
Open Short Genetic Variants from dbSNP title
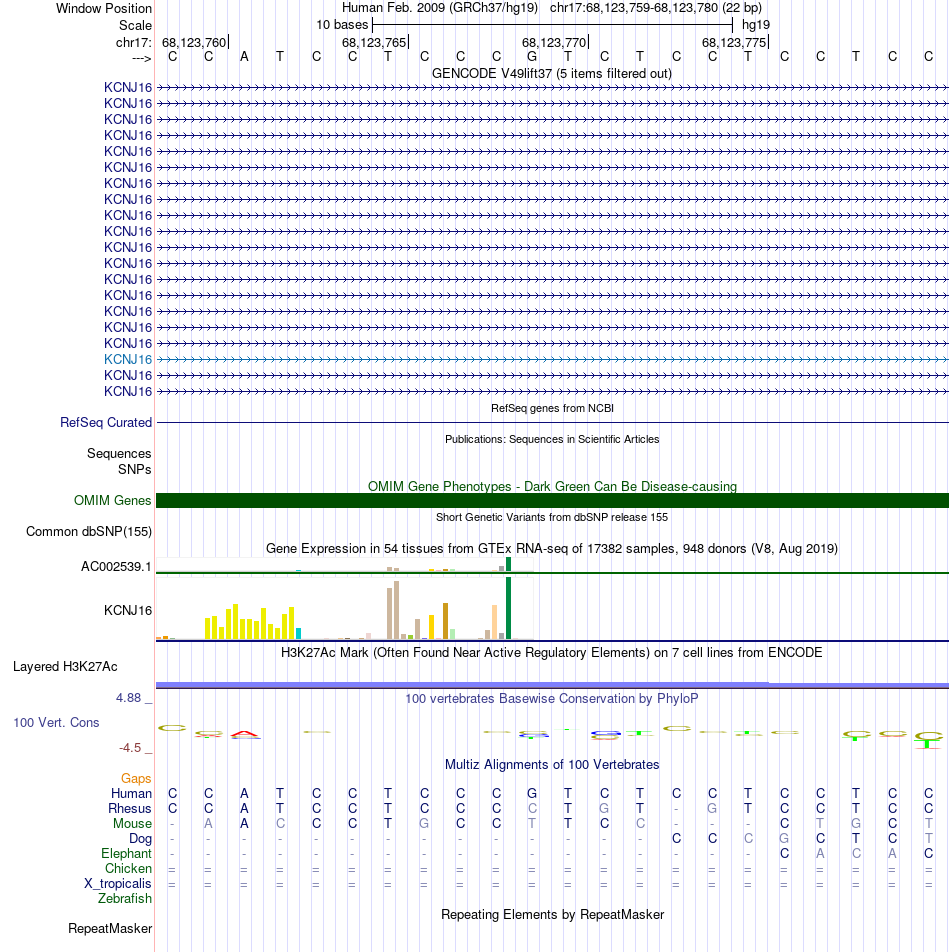point(552,517)
